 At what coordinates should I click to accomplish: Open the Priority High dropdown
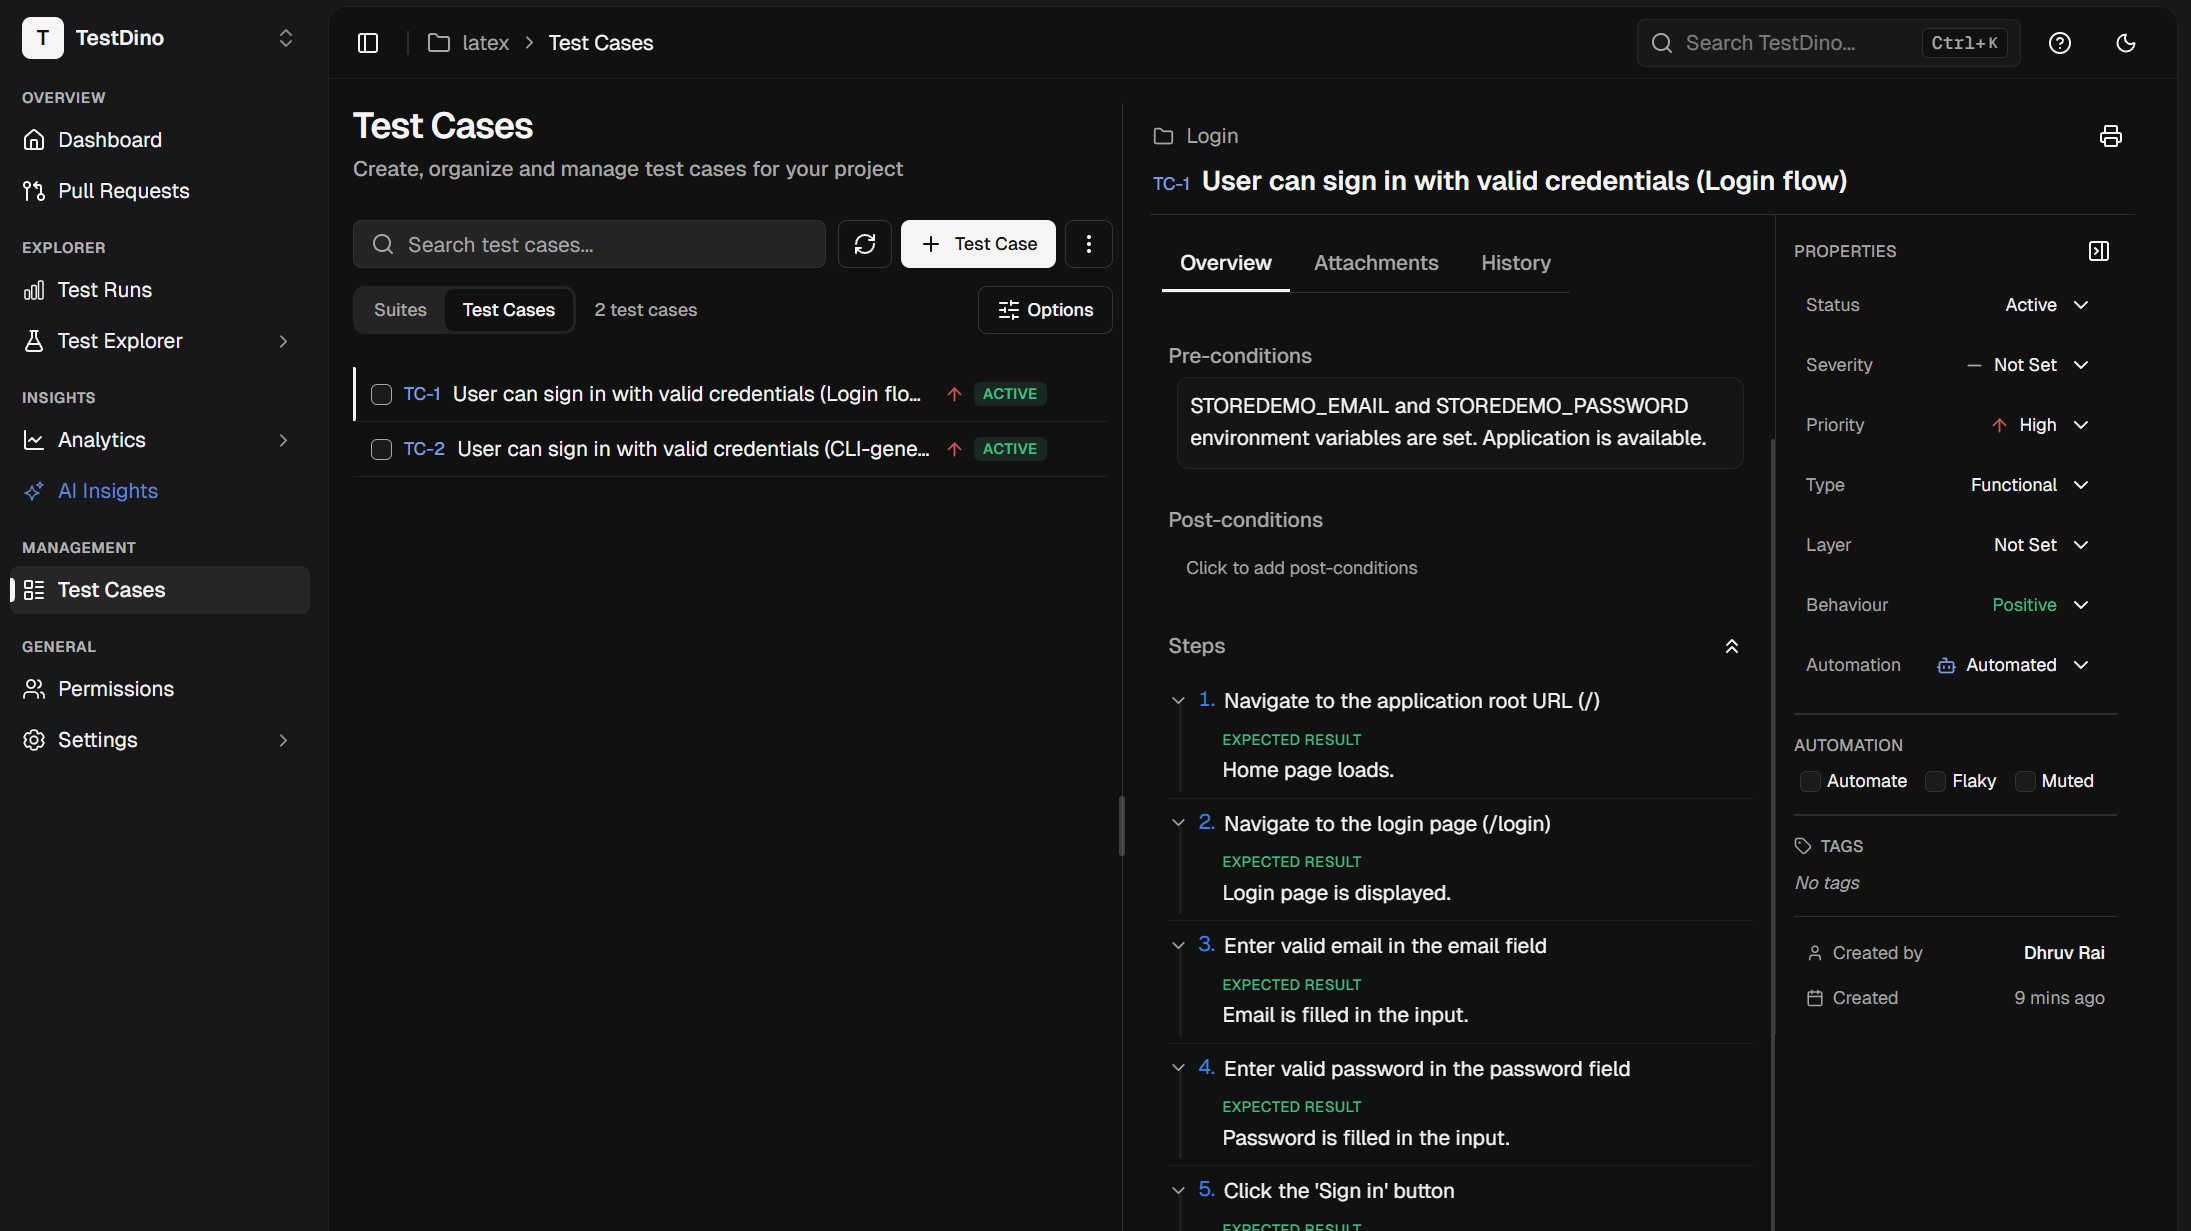click(2040, 425)
